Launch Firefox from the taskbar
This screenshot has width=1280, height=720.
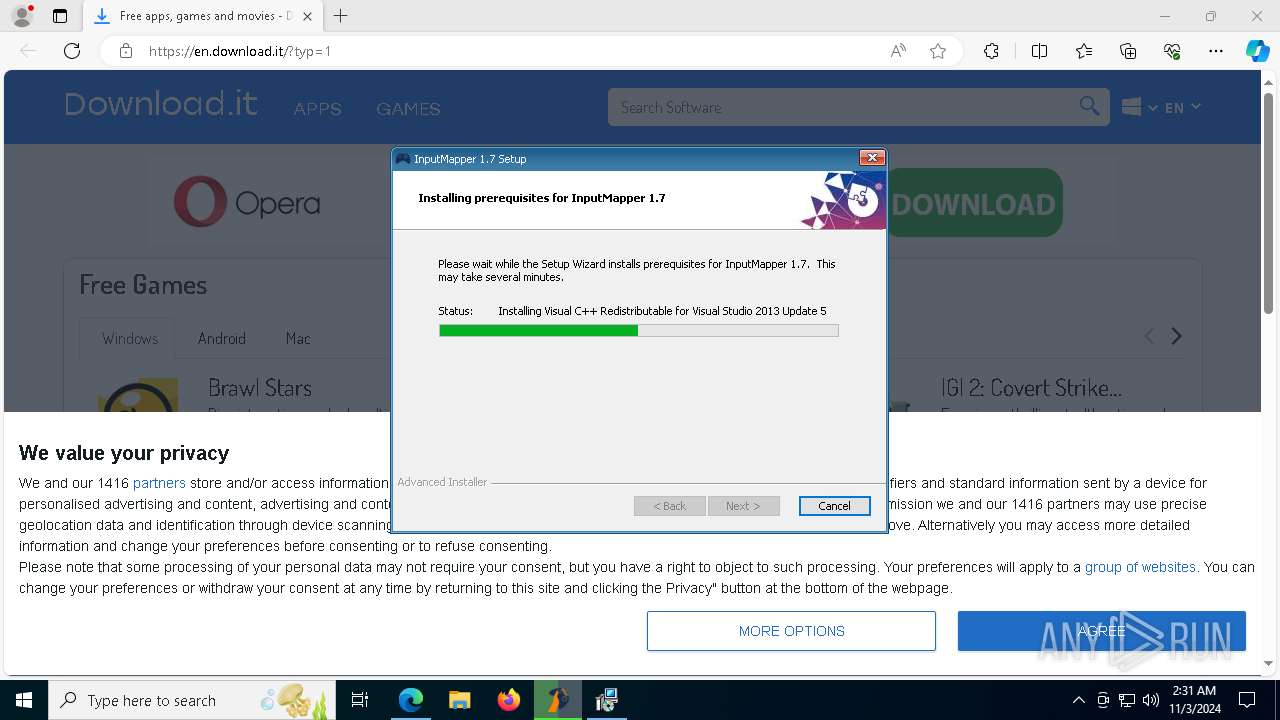508,700
